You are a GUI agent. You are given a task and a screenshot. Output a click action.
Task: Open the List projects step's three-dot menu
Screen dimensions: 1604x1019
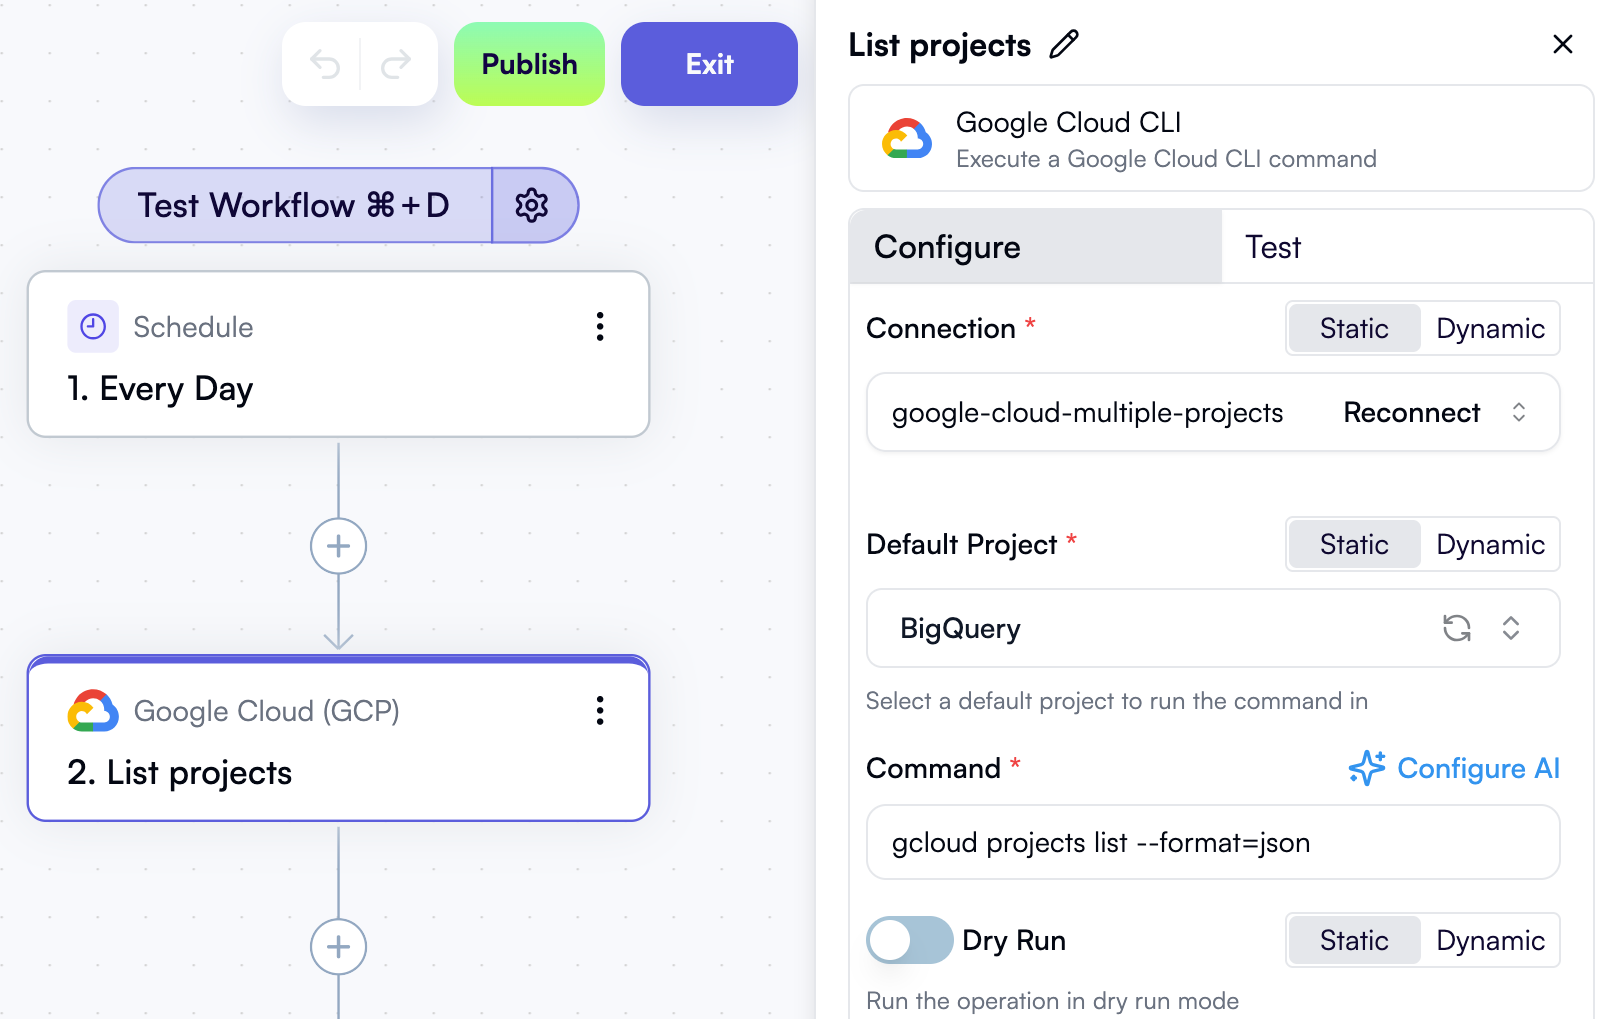[600, 711]
